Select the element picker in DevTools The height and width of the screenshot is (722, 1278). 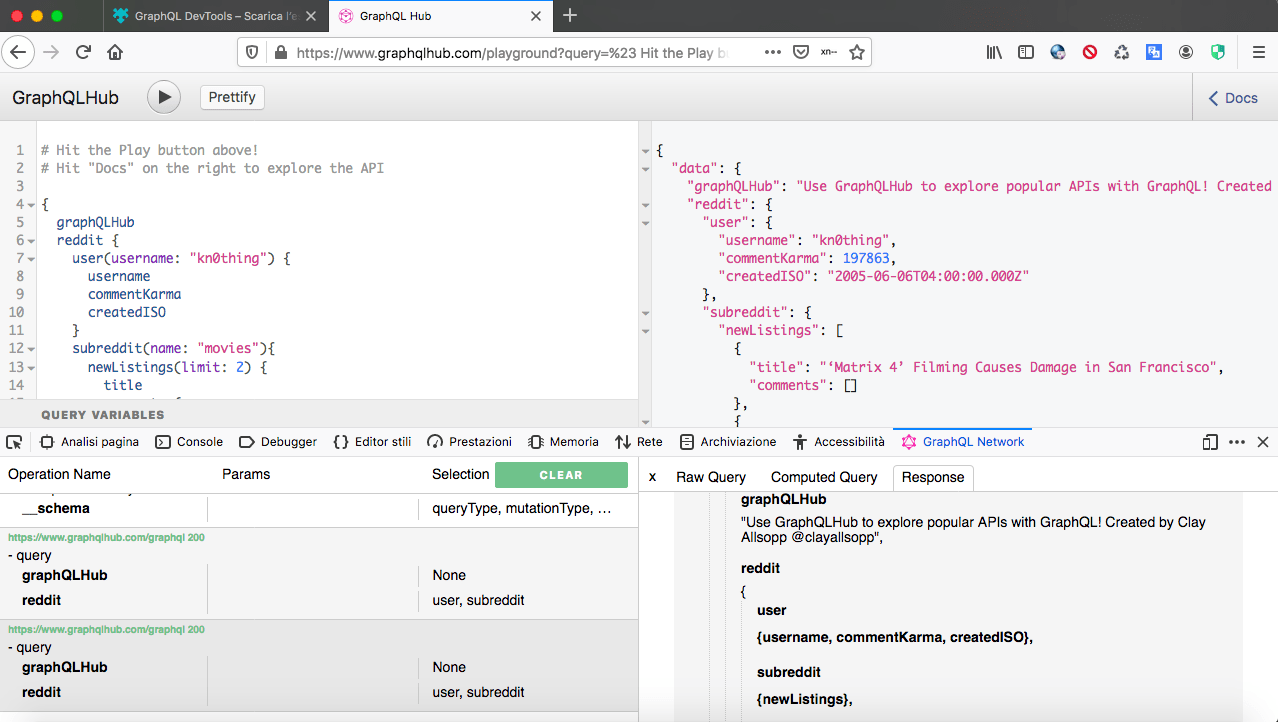(x=14, y=441)
